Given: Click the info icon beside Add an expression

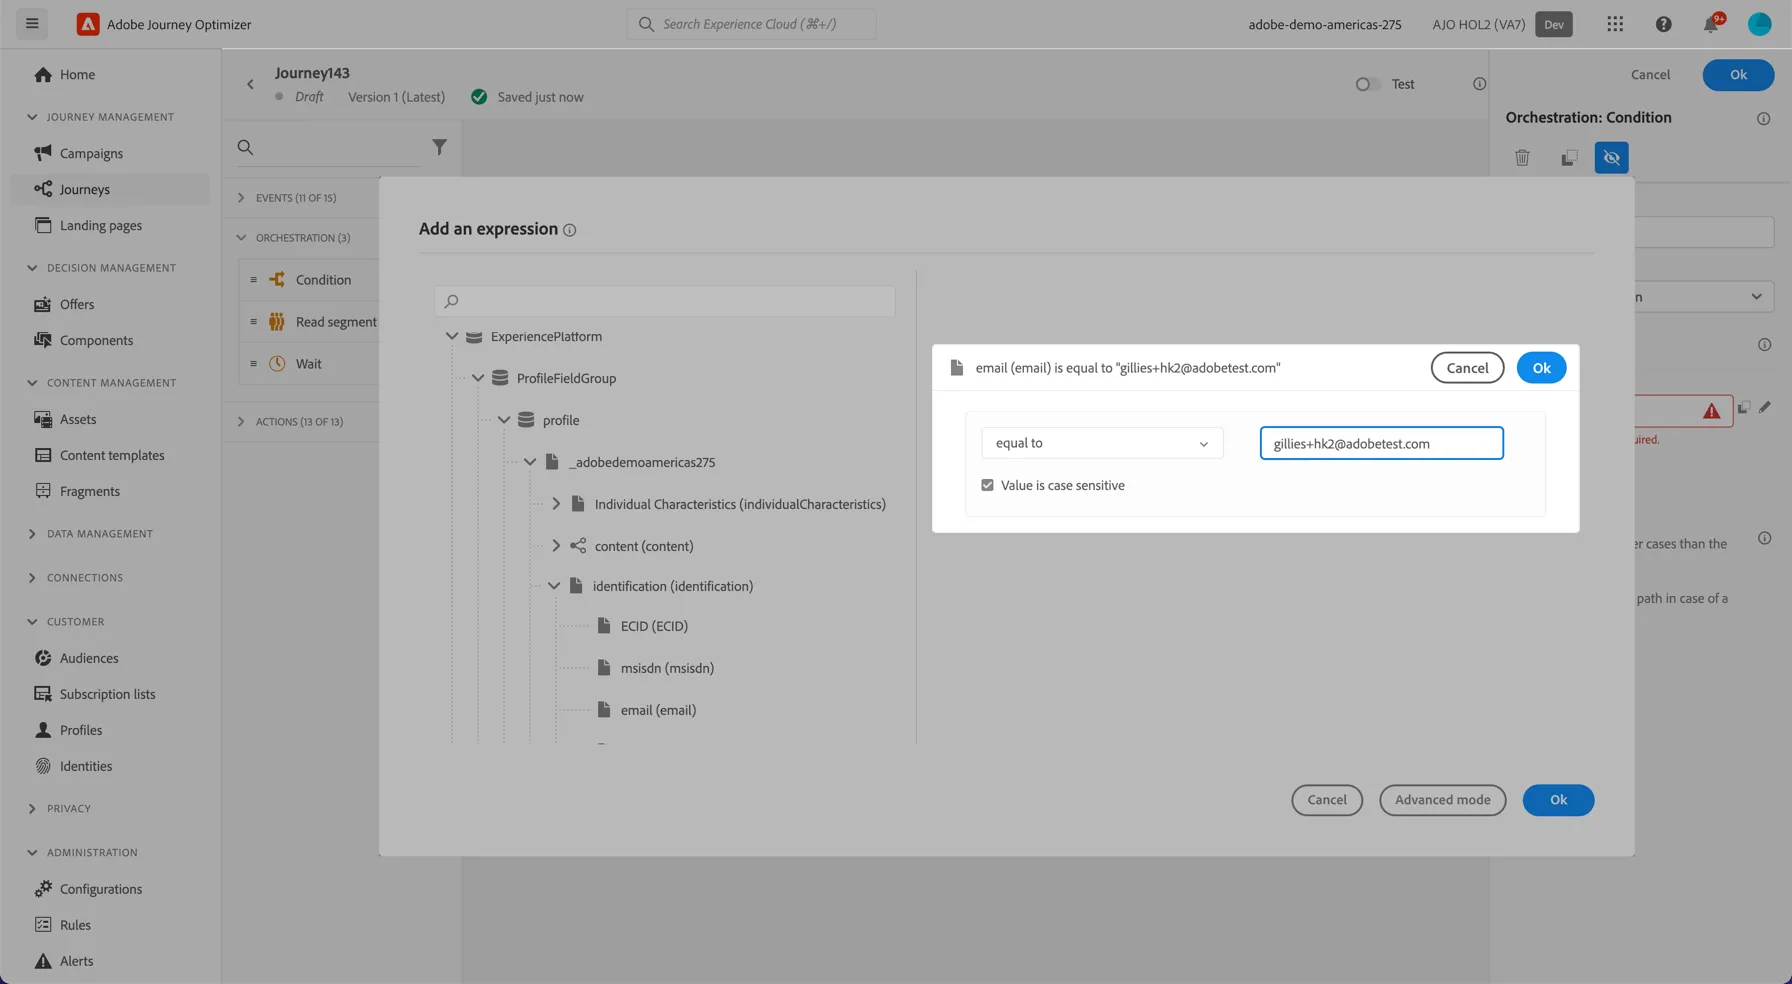Looking at the screenshot, I should click(x=569, y=230).
